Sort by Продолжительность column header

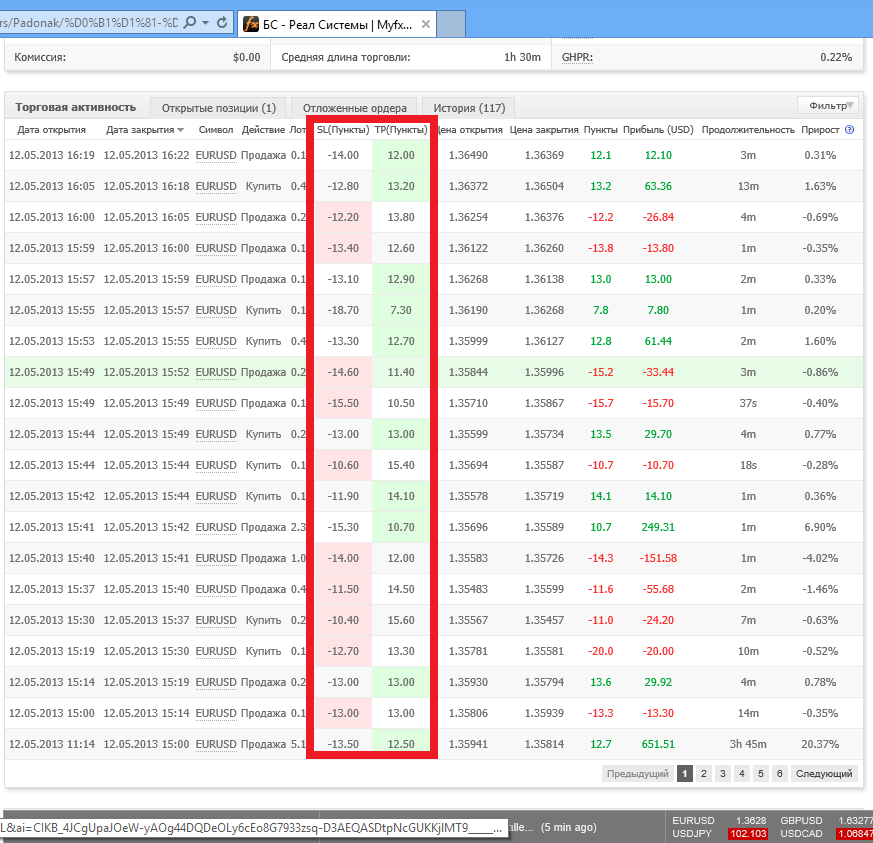click(x=748, y=130)
